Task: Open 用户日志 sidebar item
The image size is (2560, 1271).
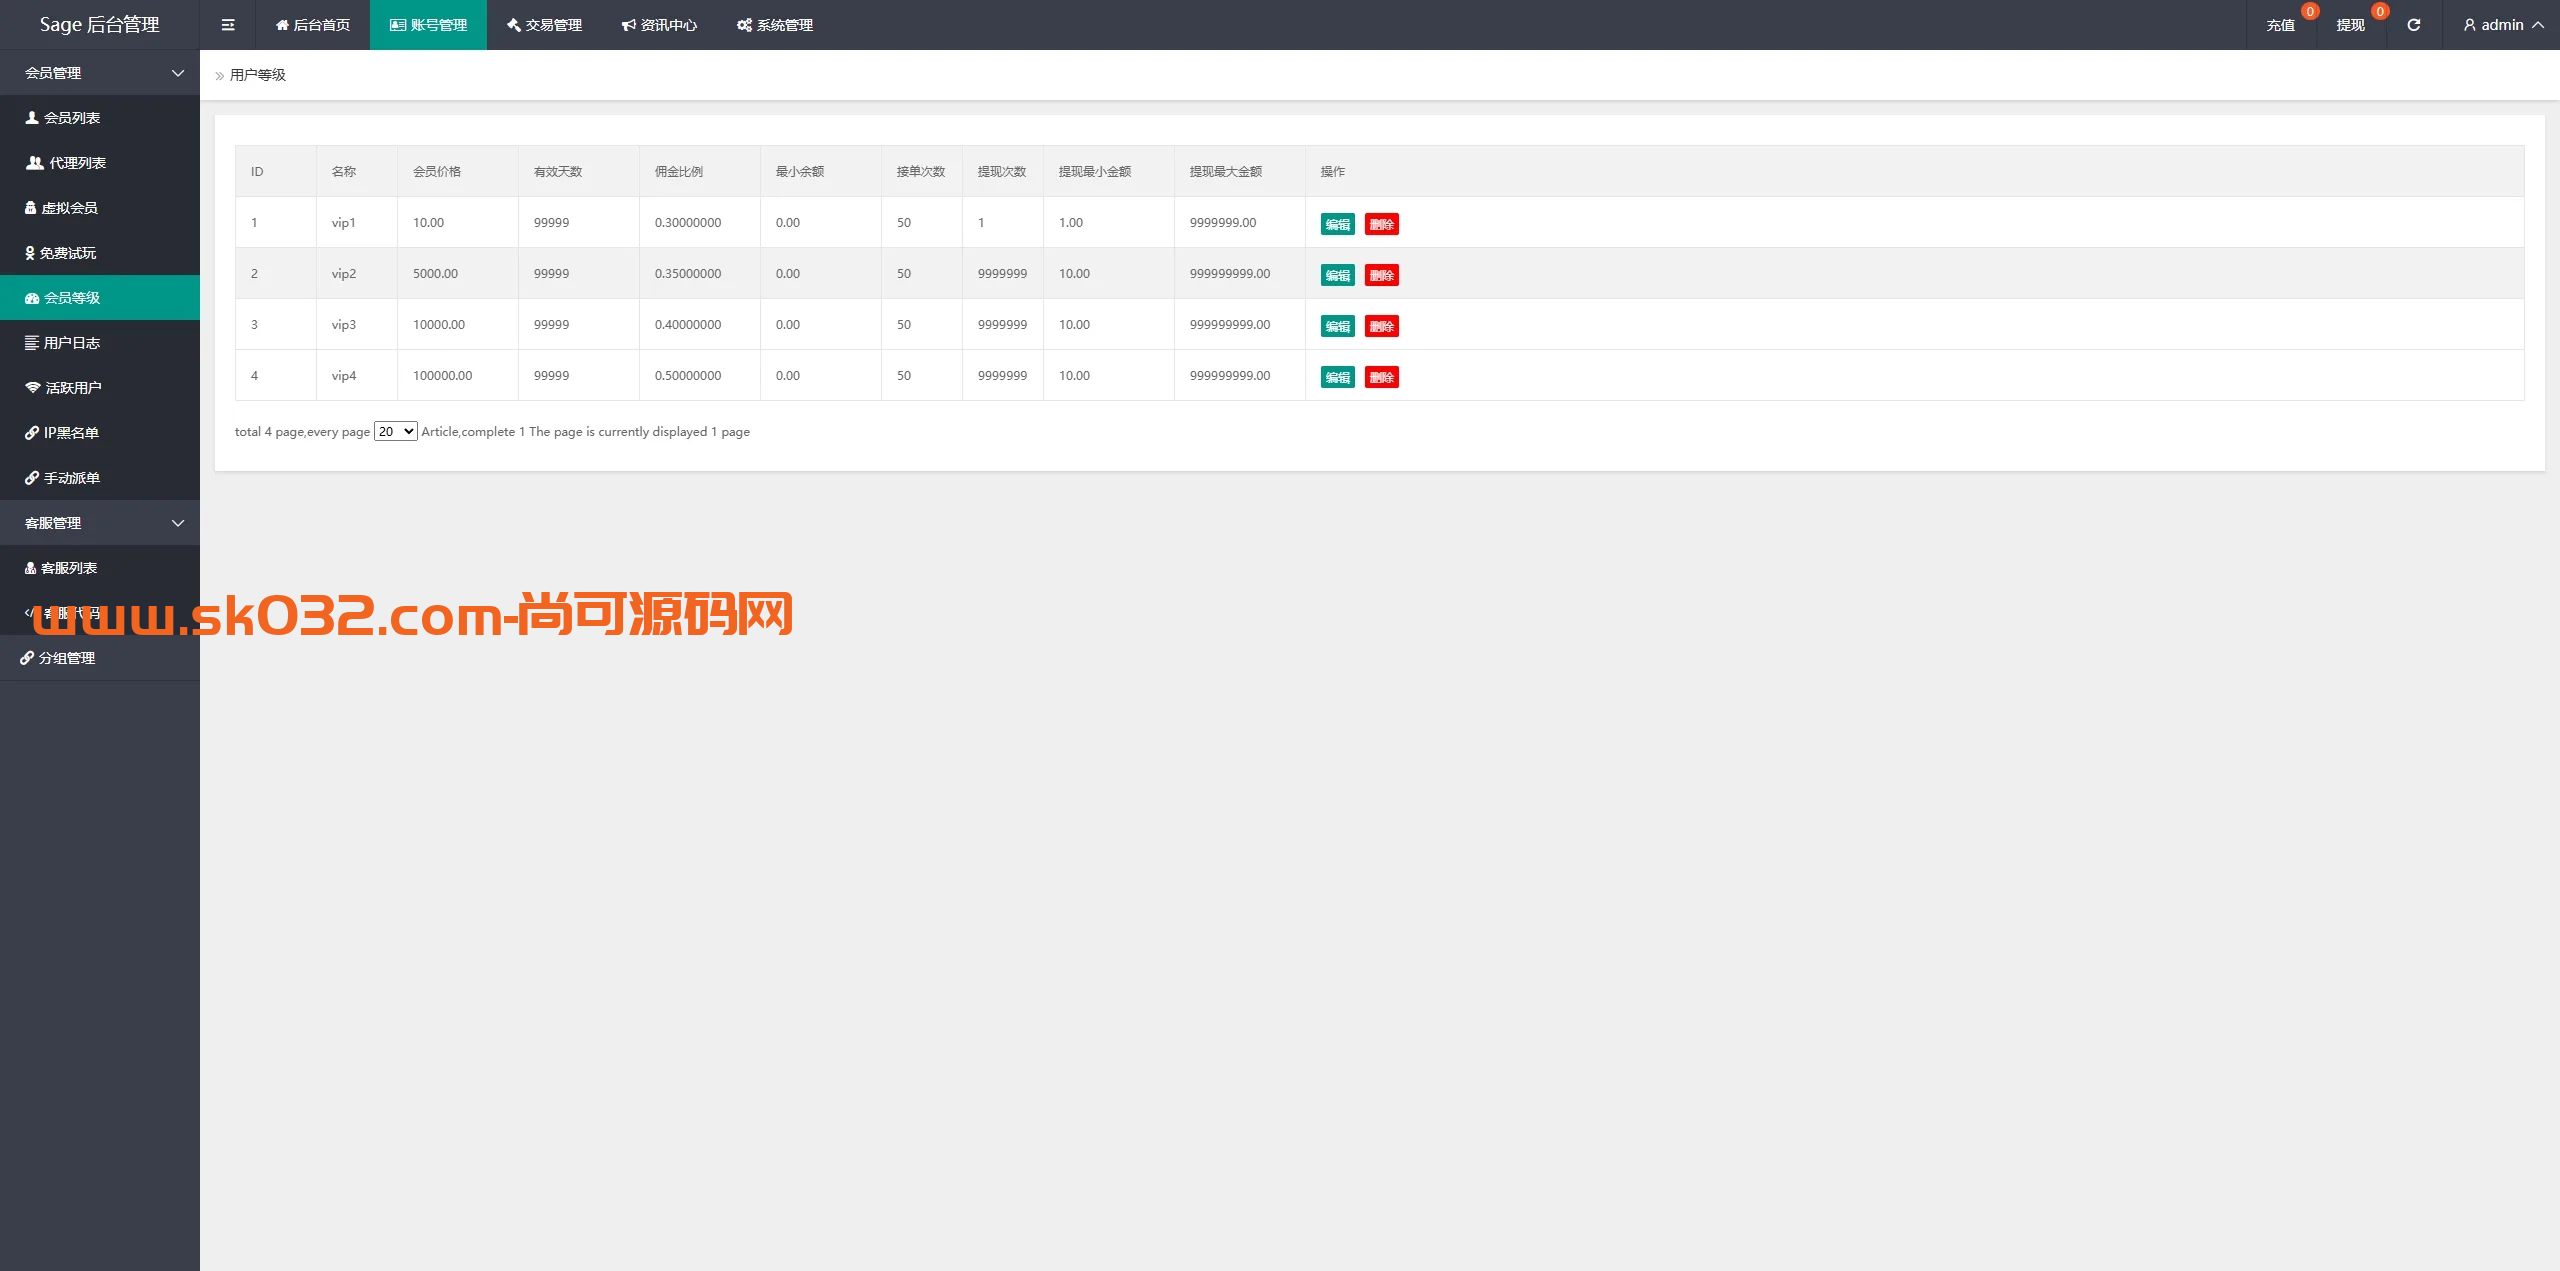Action: pos(71,343)
